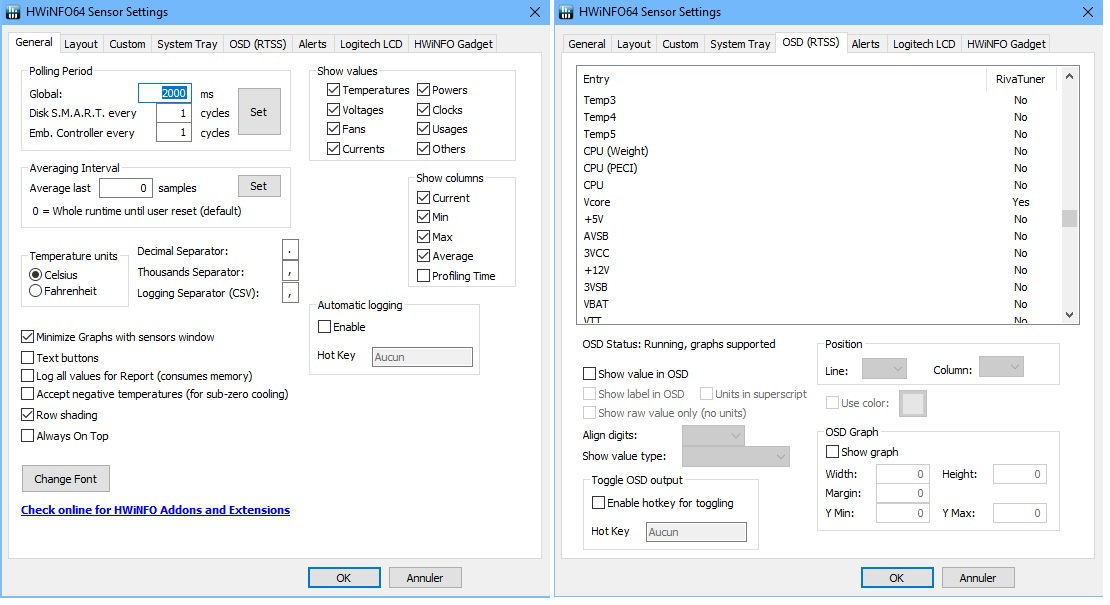1110x605 pixels.
Task: Select the +12V entry row
Action: pyautogui.click(x=819, y=270)
